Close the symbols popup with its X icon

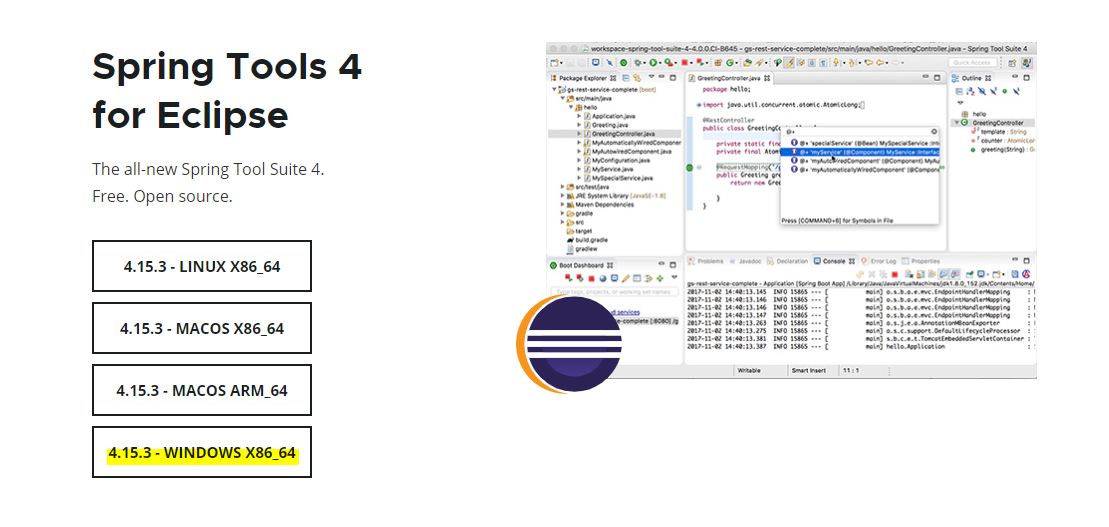[x=934, y=132]
